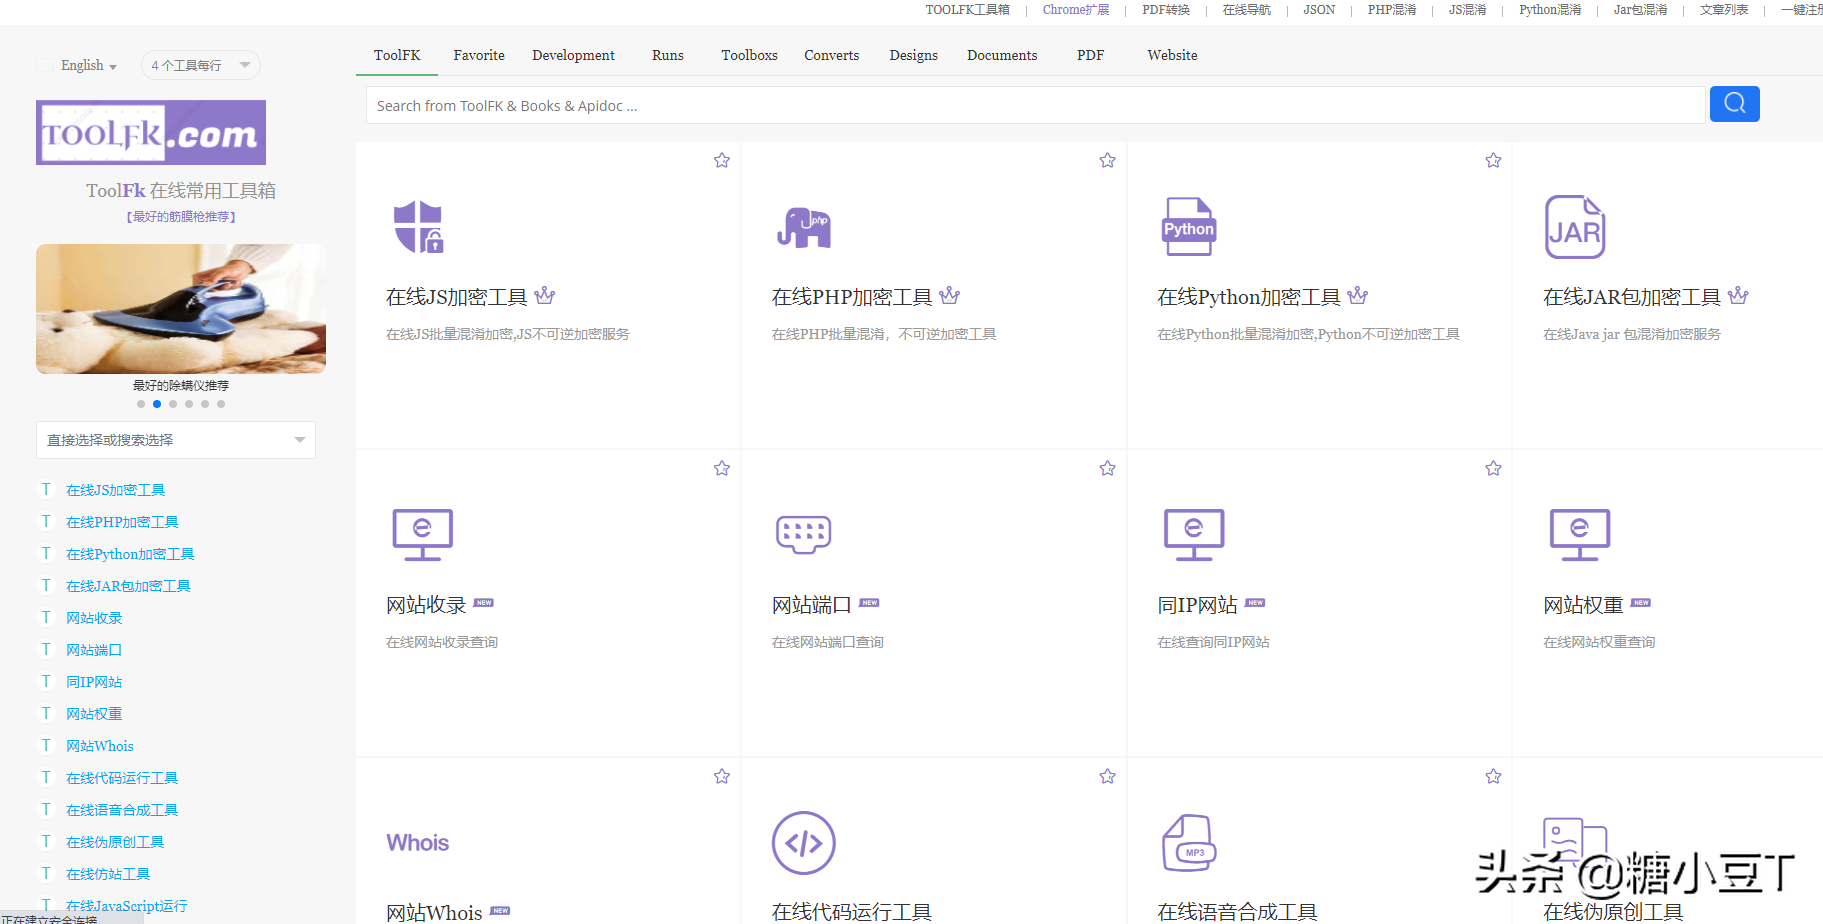Click the Whois logo icon
Viewport: 1823px width, 924px height.
click(418, 843)
